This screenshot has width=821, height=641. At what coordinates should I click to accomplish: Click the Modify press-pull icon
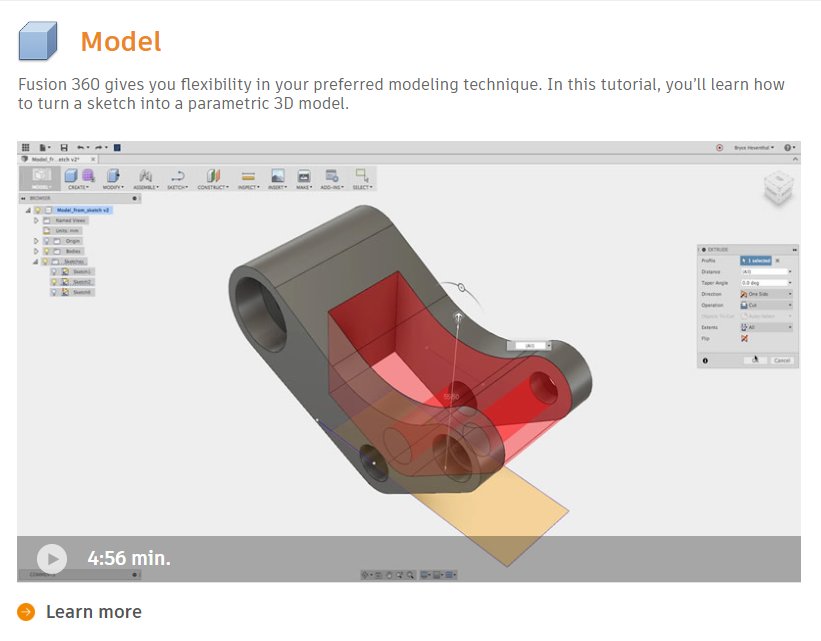pos(113,175)
